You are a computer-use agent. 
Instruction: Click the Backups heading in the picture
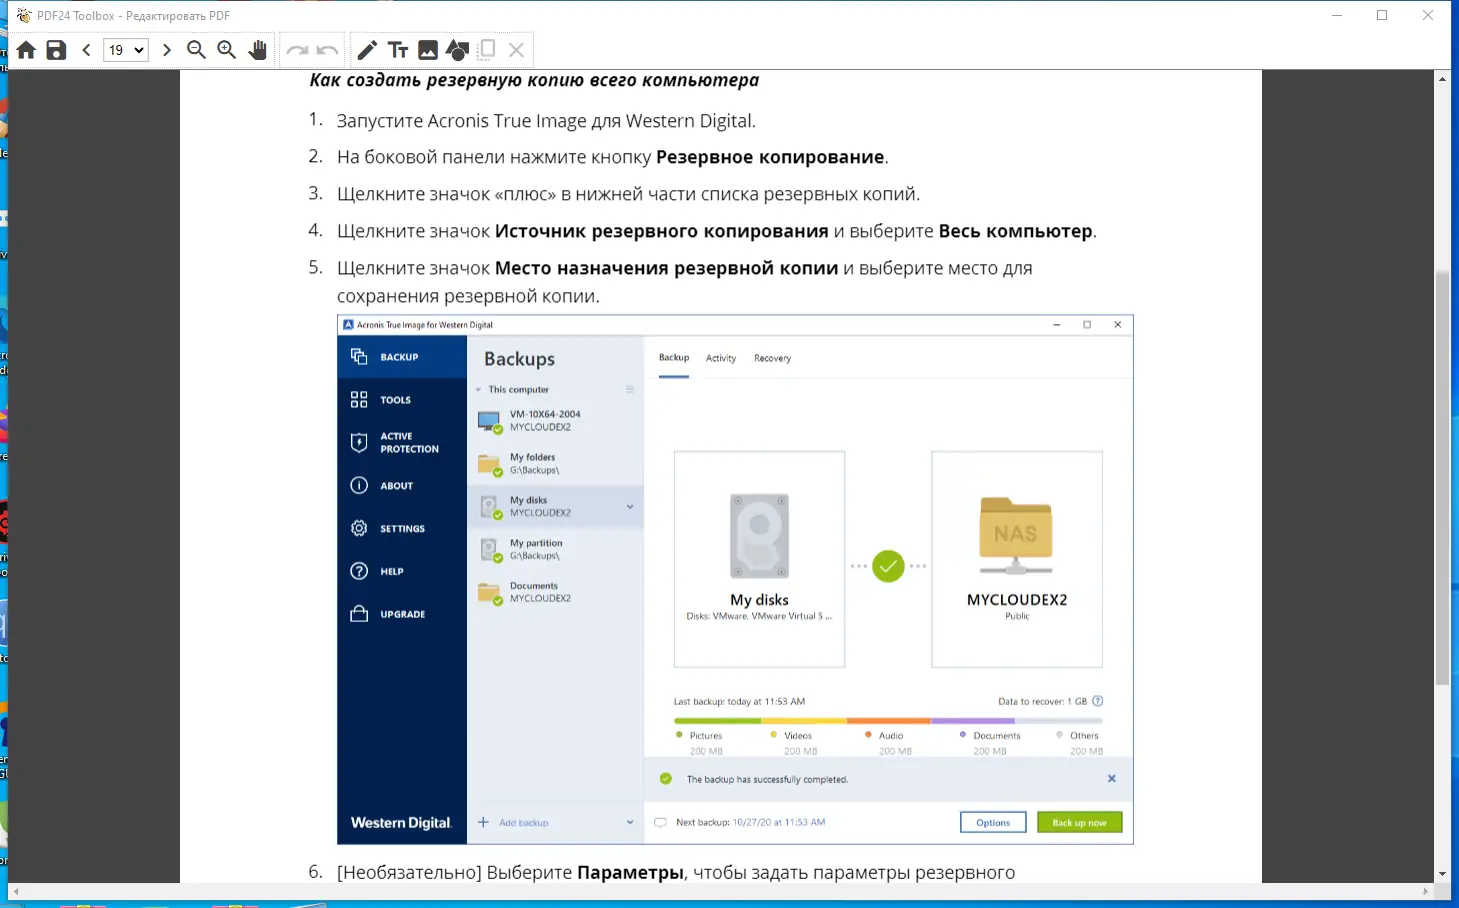(519, 359)
